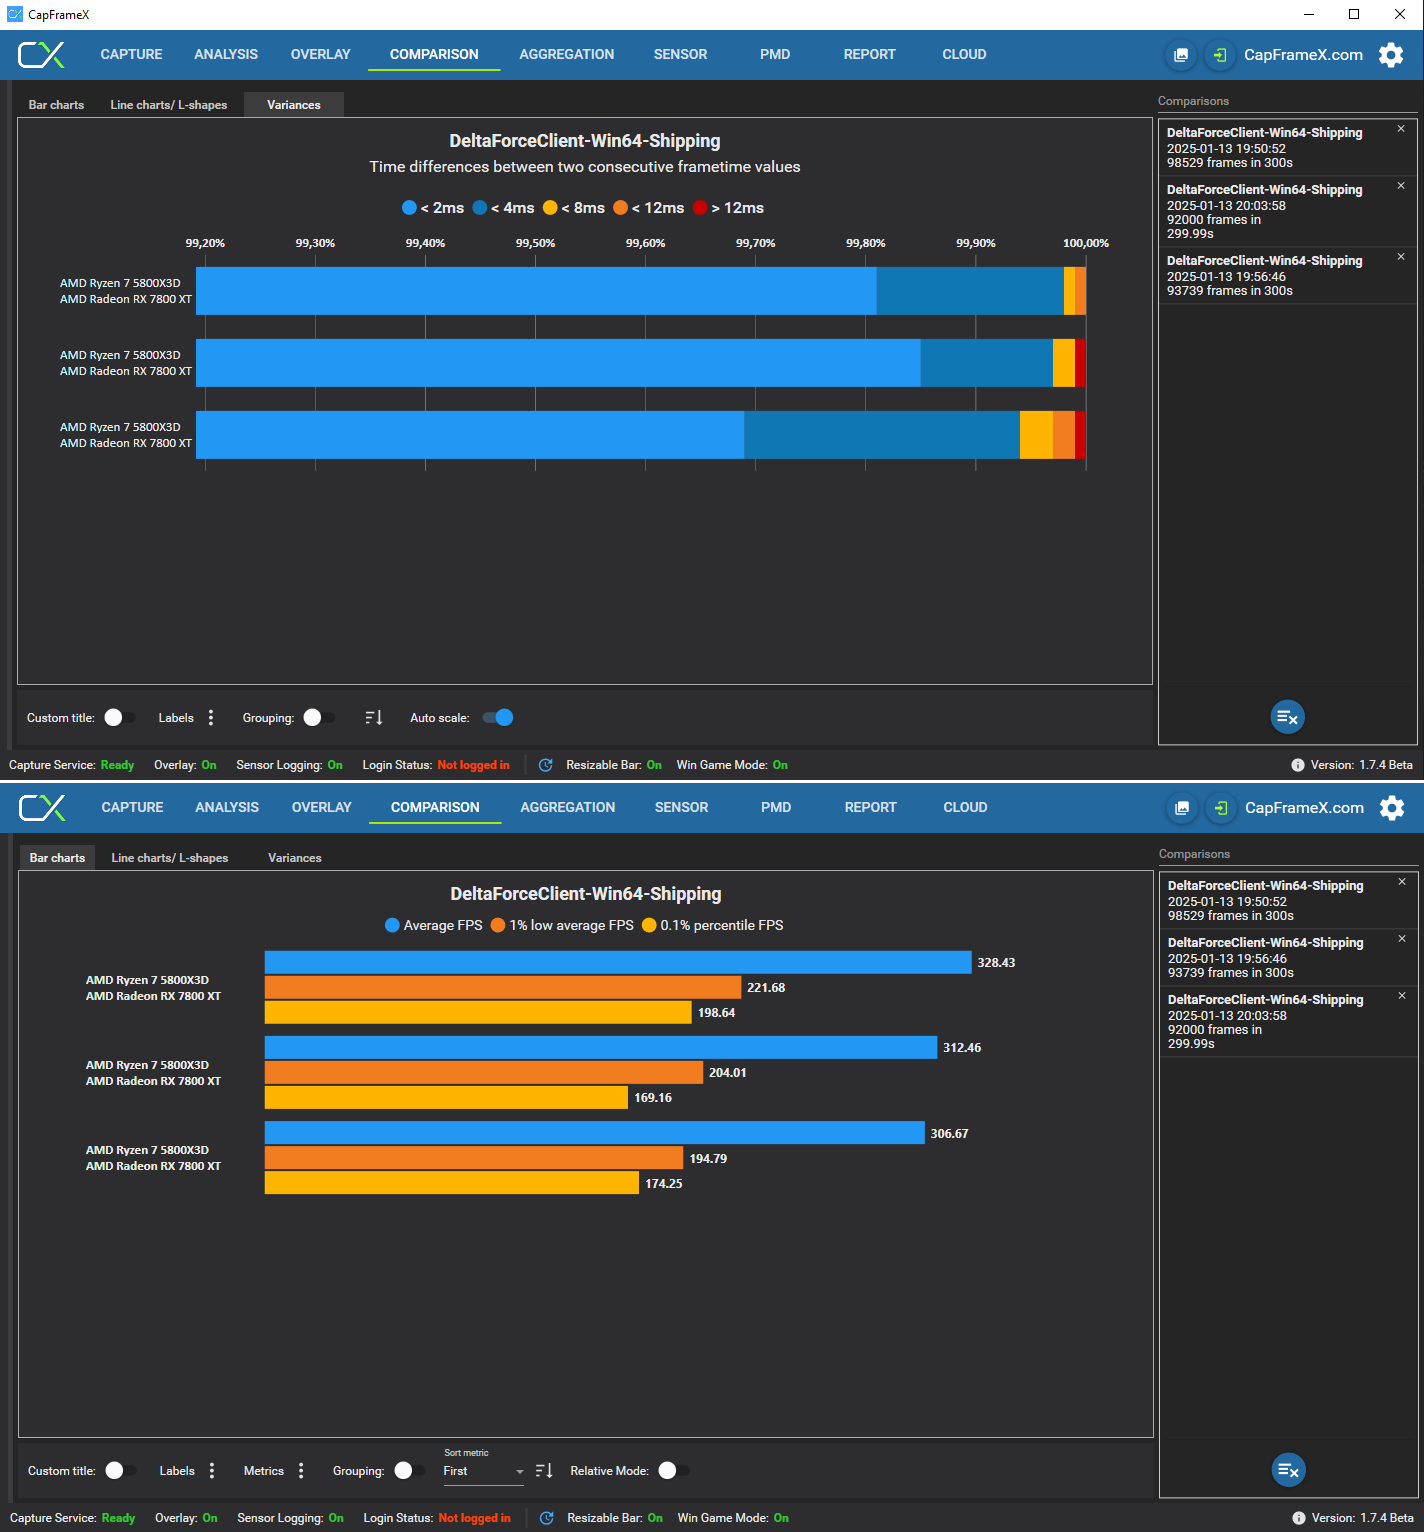This screenshot has width=1424, height=1532.
Task: Remove 20:03:58 comparison in bottom window
Action: pyautogui.click(x=1402, y=996)
